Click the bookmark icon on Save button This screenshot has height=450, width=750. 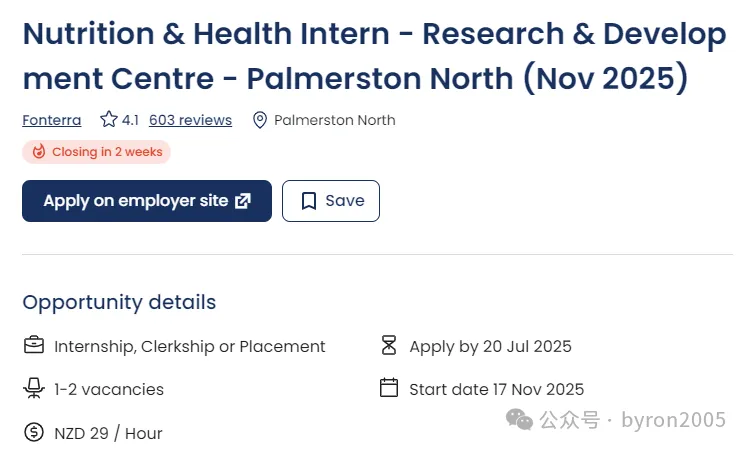(x=309, y=201)
